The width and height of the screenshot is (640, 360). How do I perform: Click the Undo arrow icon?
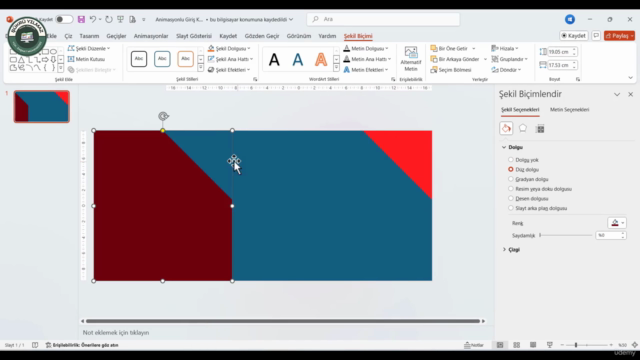[x=93, y=19]
